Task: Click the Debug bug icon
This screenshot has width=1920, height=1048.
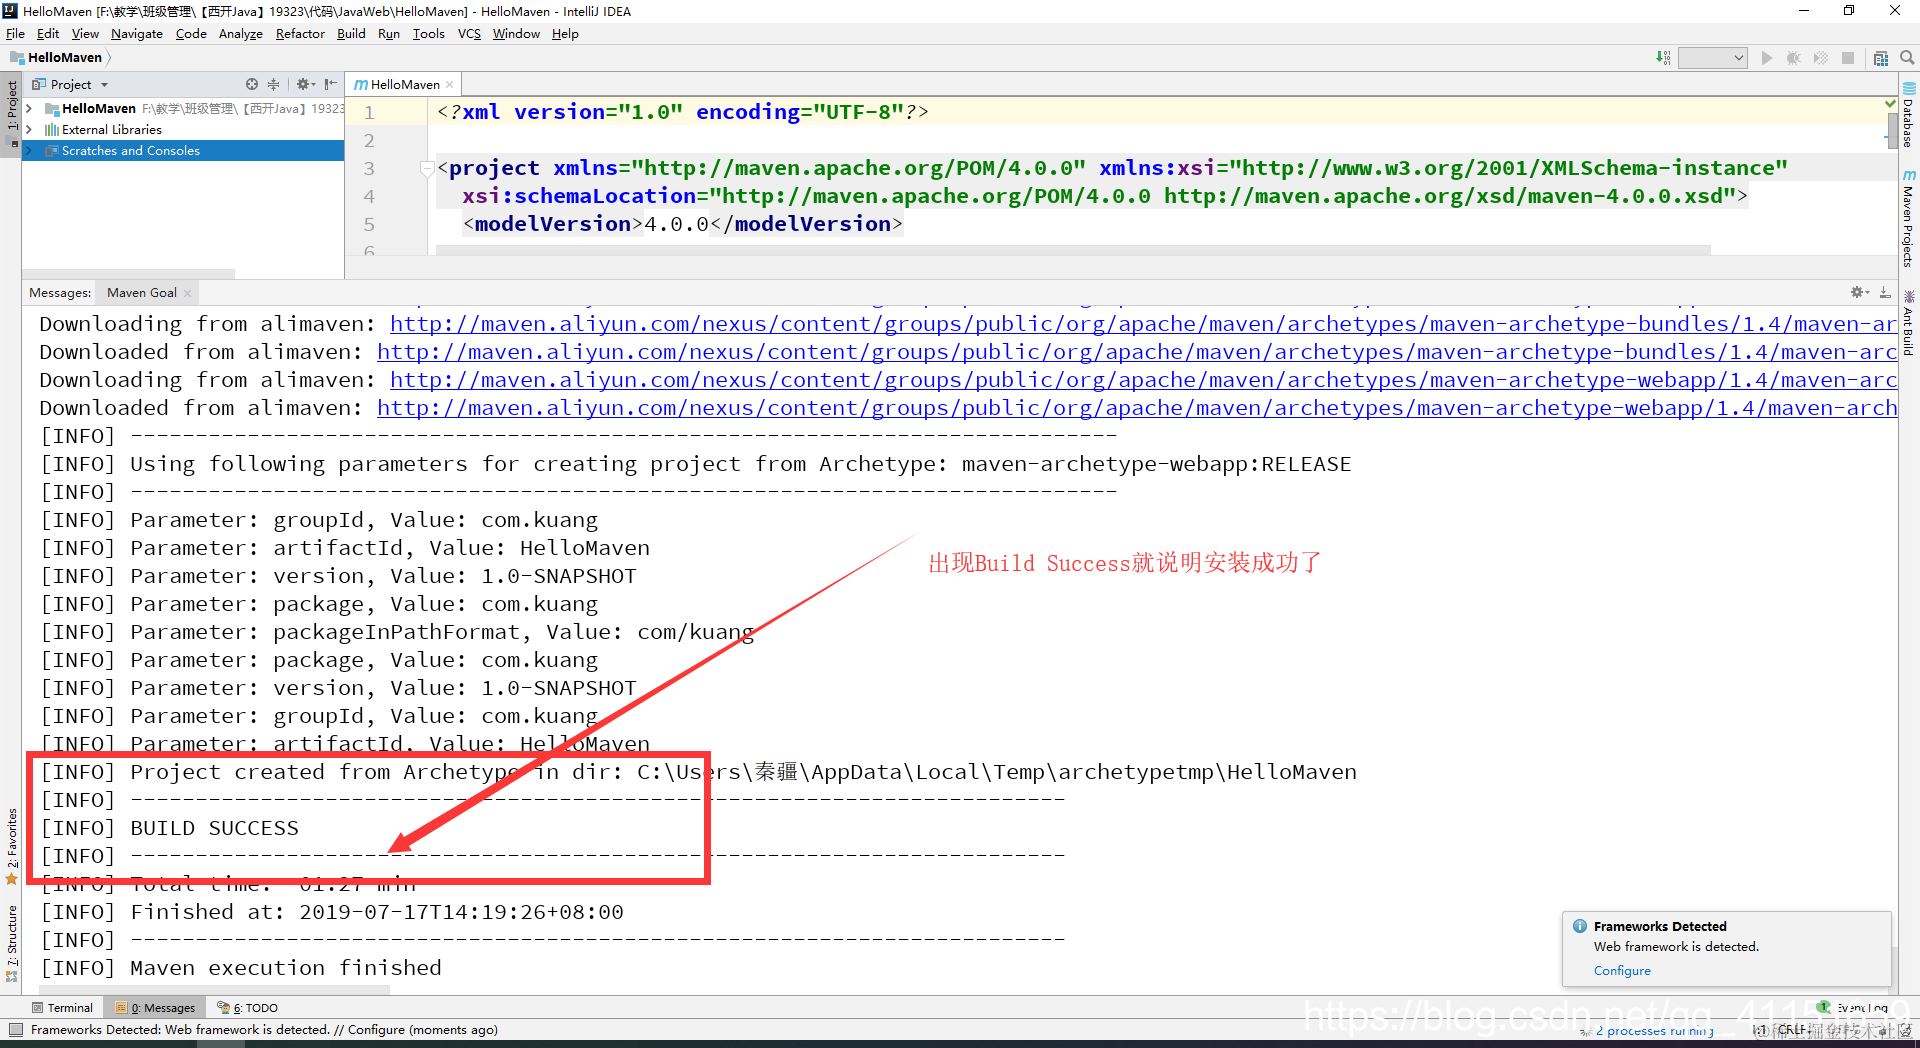Action: pyautogui.click(x=1794, y=58)
